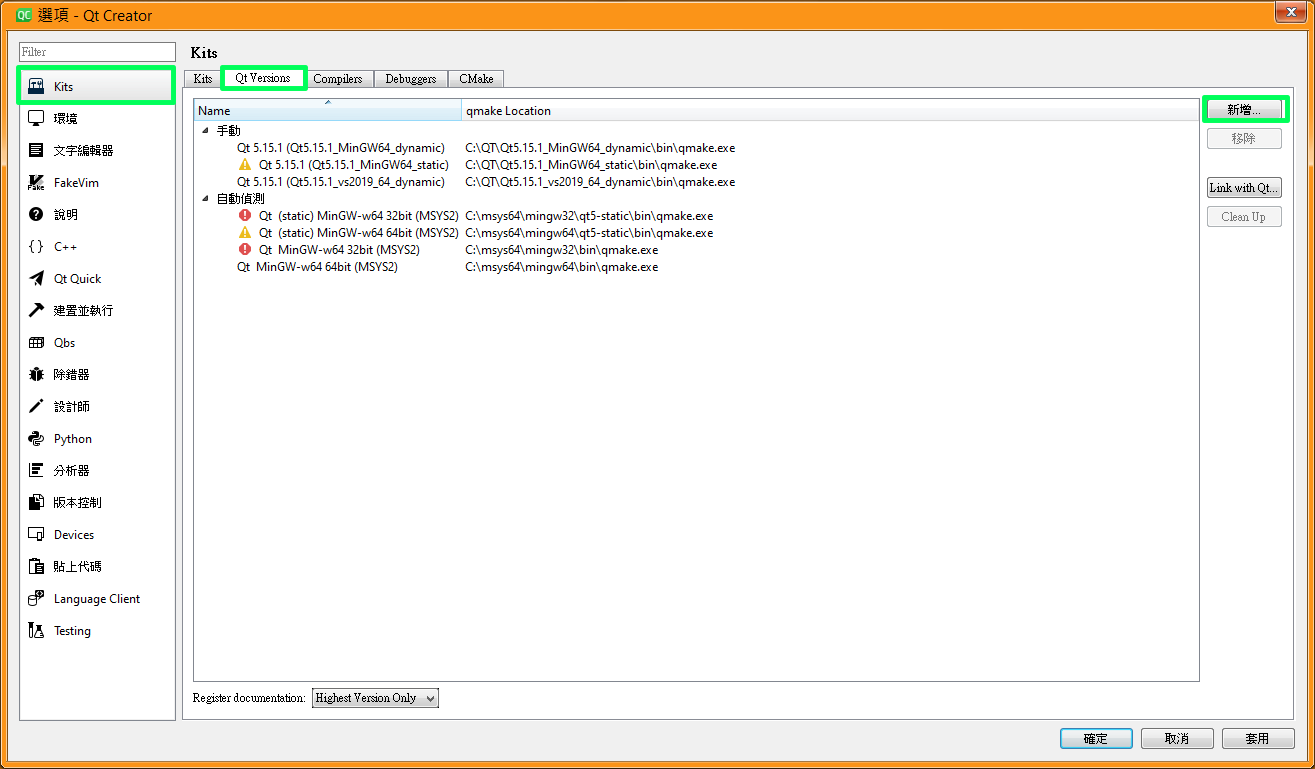Screen dimensions: 1315x769
Task: Collapse the 手動 tree group
Action: pyautogui.click(x=205, y=131)
